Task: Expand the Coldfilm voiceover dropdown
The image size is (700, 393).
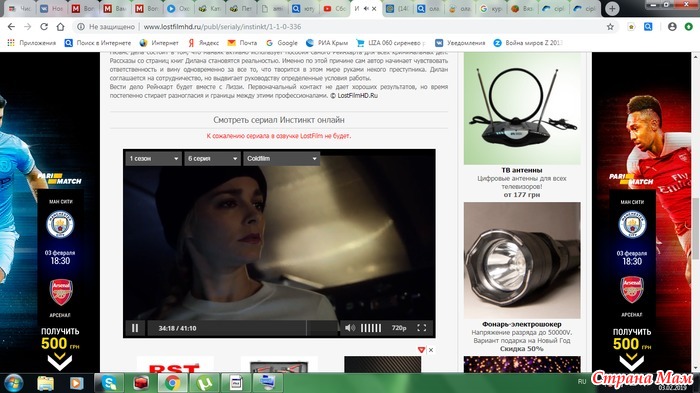Action: 281,159
